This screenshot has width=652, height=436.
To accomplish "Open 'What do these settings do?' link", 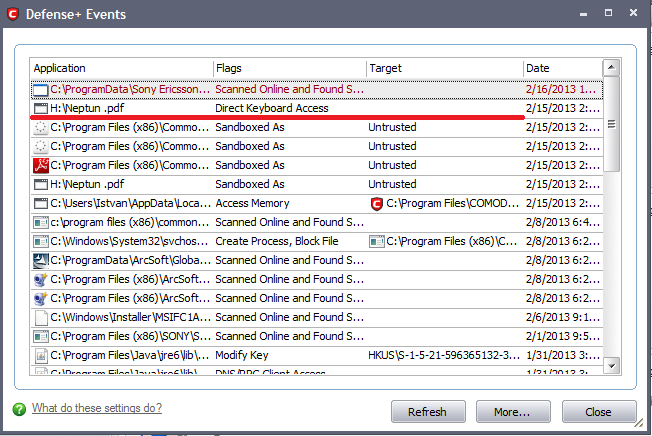I will point(97,408).
